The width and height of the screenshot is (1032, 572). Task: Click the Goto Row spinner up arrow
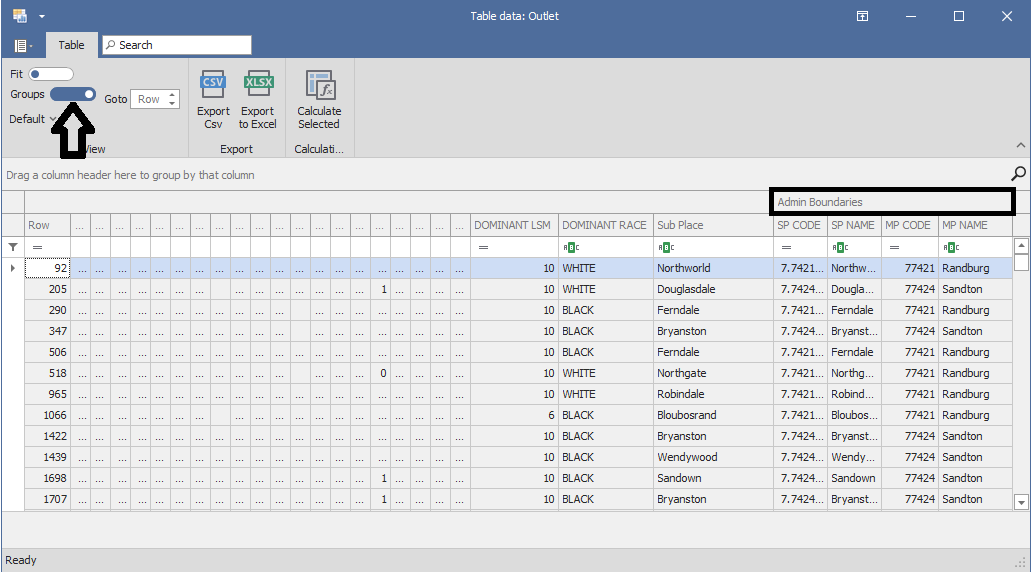(173, 95)
